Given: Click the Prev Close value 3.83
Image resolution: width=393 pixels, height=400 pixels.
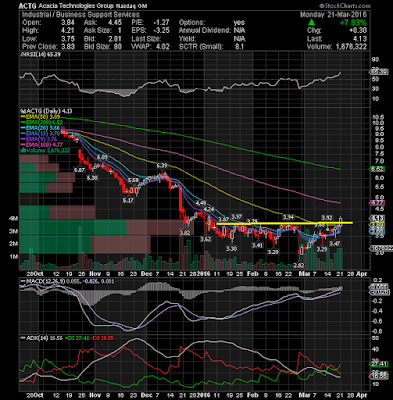Looking at the screenshot, I should (68, 47).
